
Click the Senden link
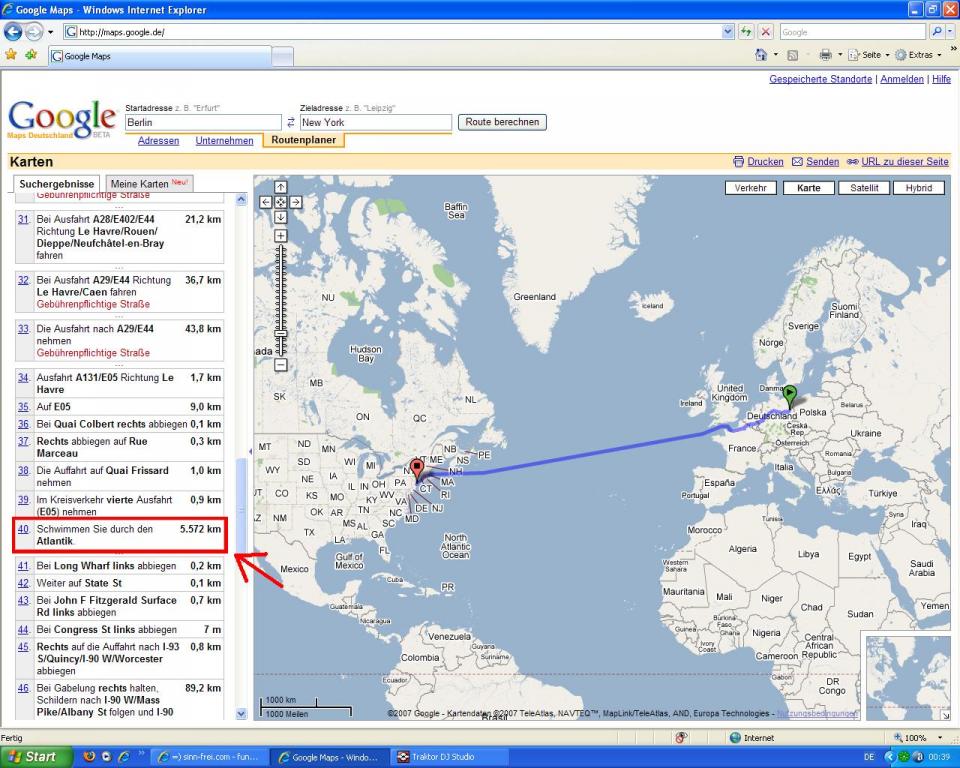822,162
